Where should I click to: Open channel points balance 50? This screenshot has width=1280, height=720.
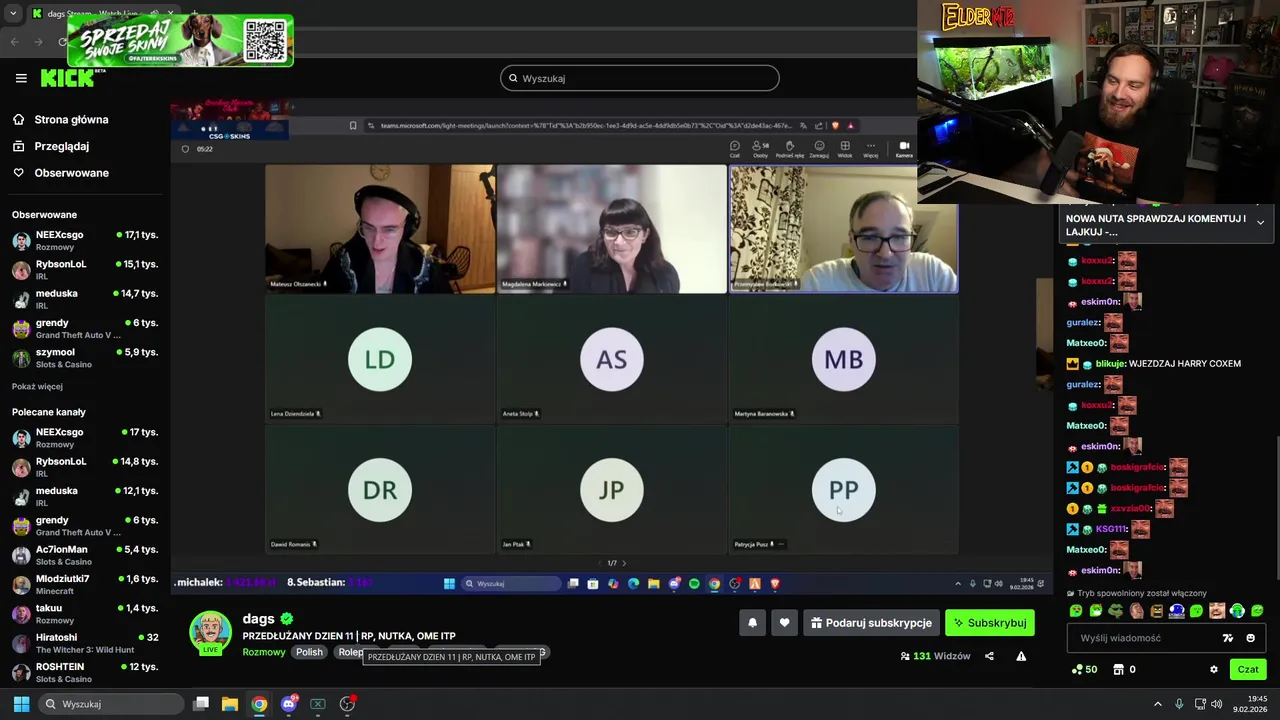[1084, 670]
